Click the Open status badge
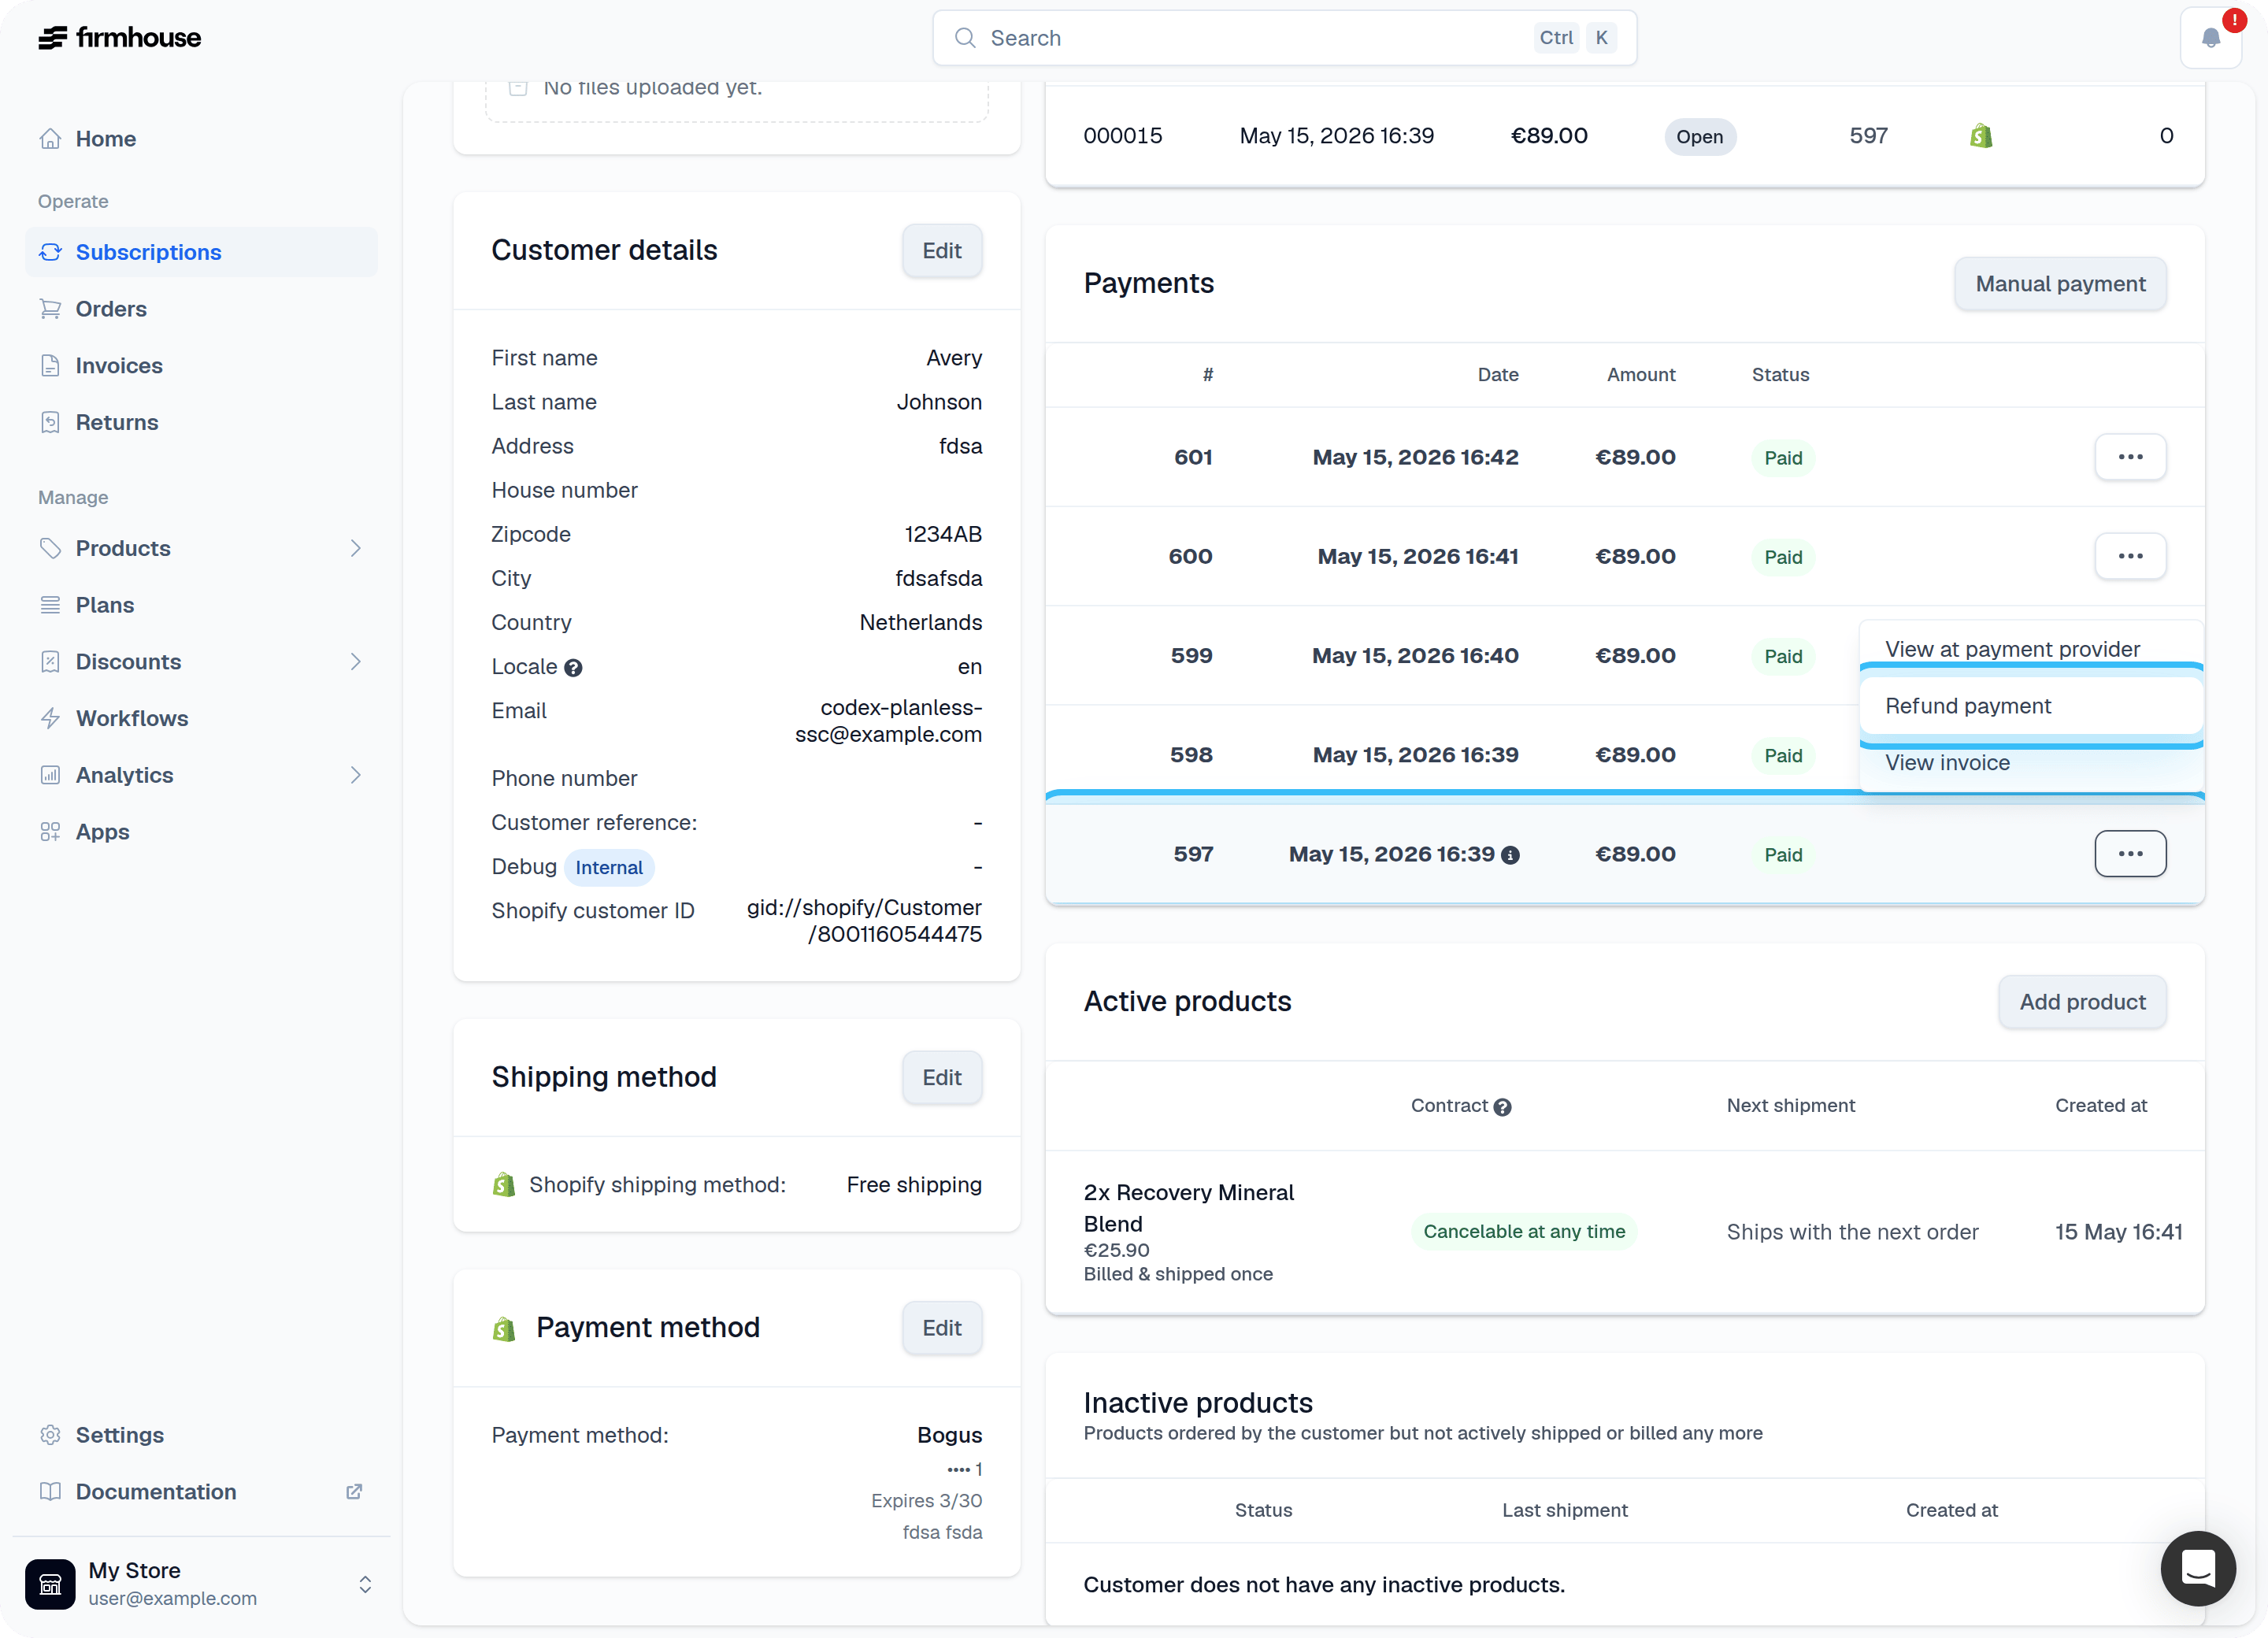The image size is (2268, 1638). pos(1700,137)
